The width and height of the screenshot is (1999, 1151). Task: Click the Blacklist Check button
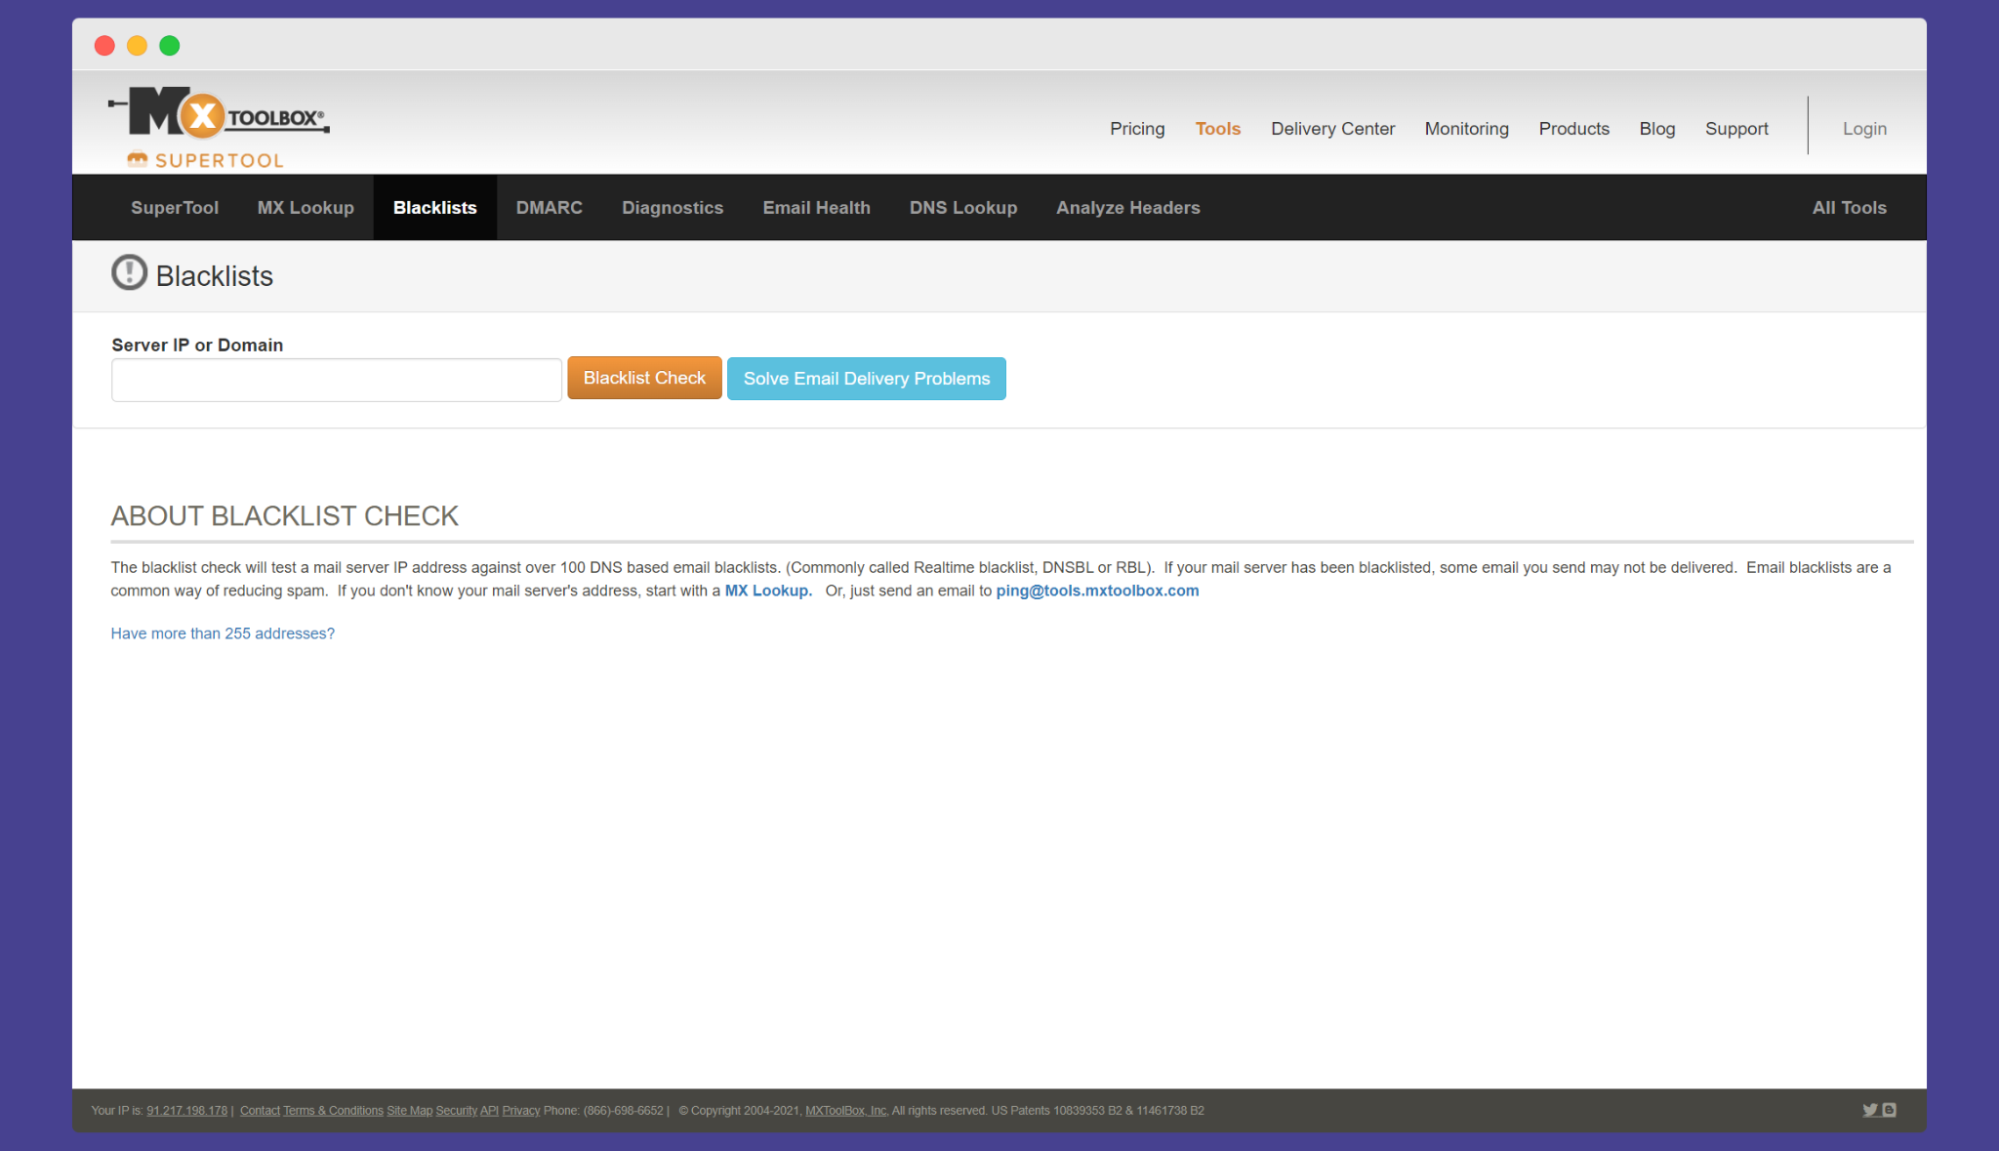click(644, 378)
